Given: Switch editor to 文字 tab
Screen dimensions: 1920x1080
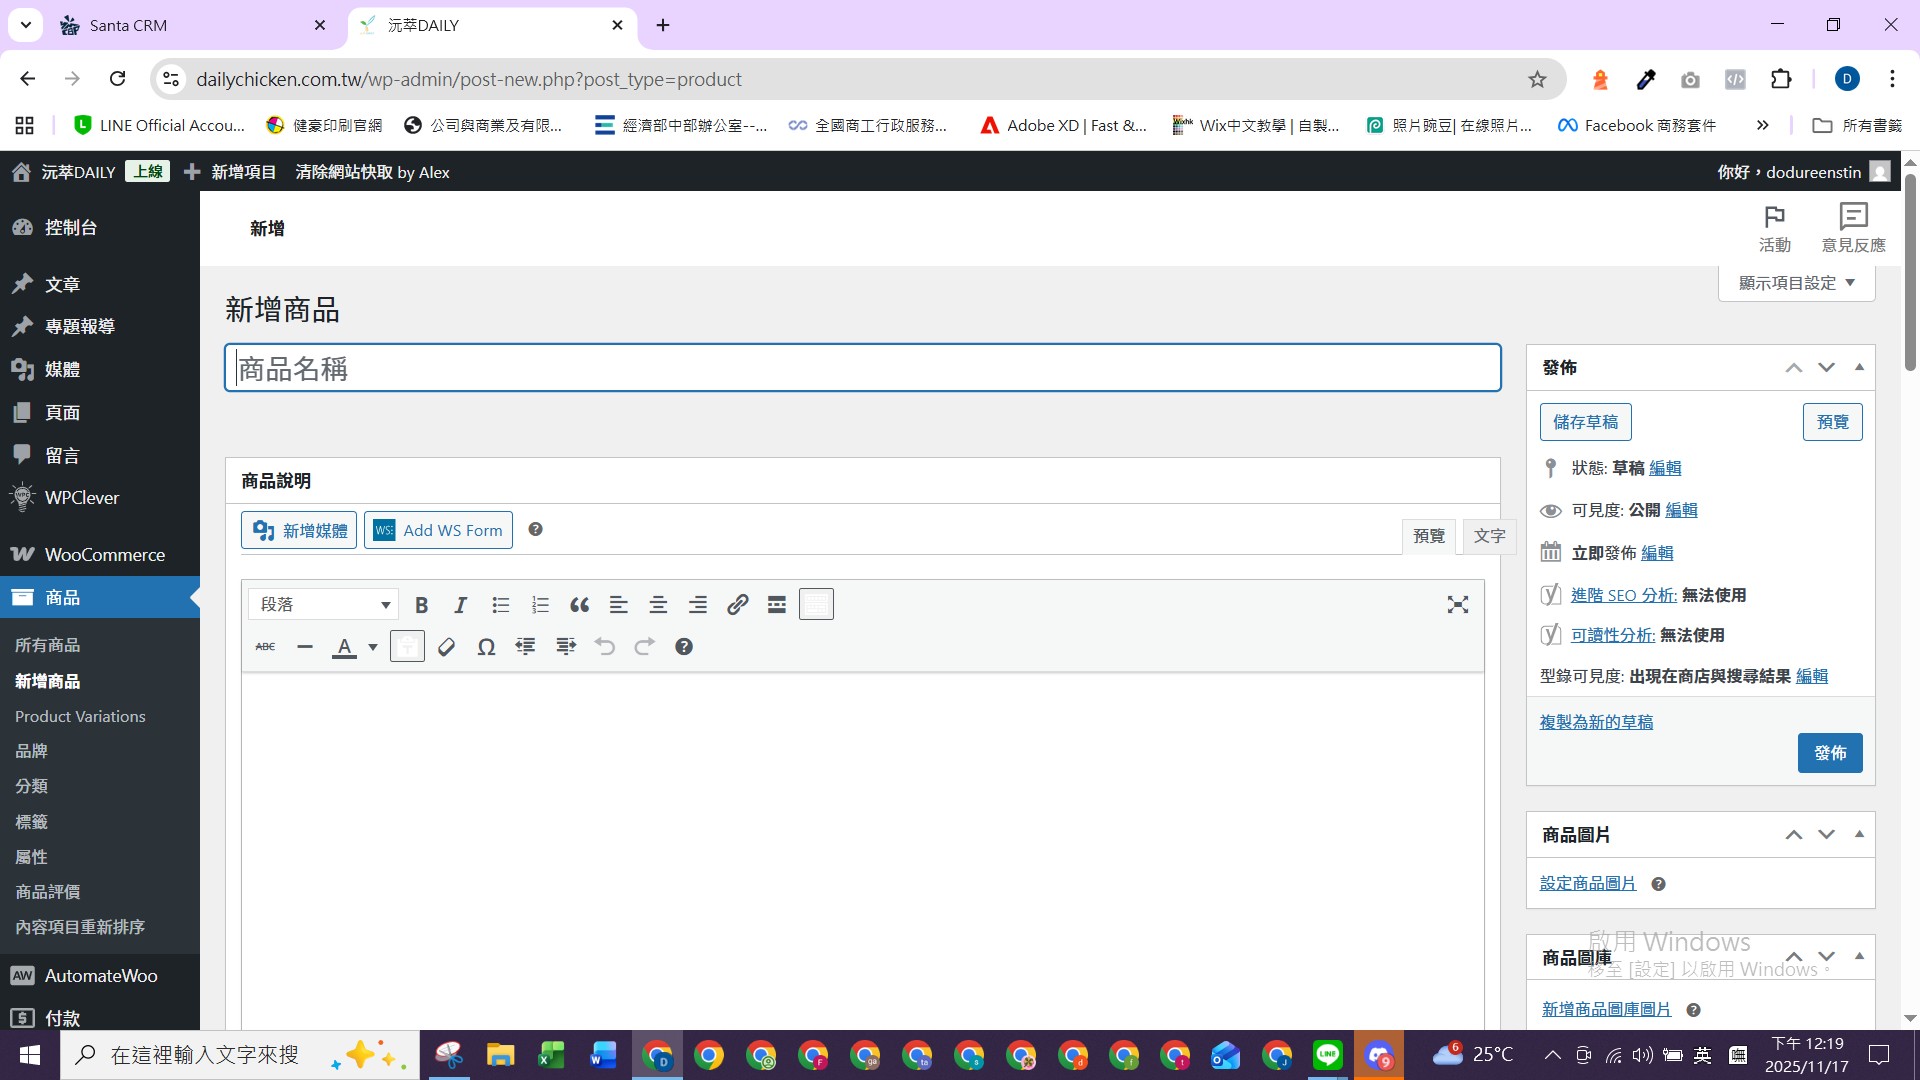Looking at the screenshot, I should pos(1488,536).
